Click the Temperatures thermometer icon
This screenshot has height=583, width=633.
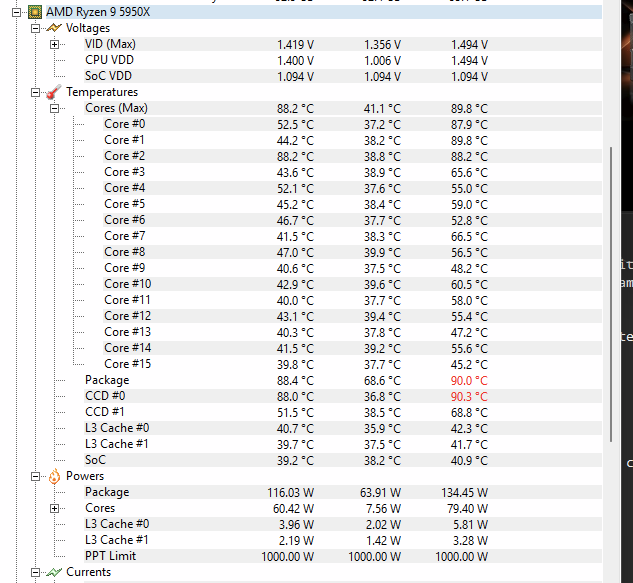[54, 92]
